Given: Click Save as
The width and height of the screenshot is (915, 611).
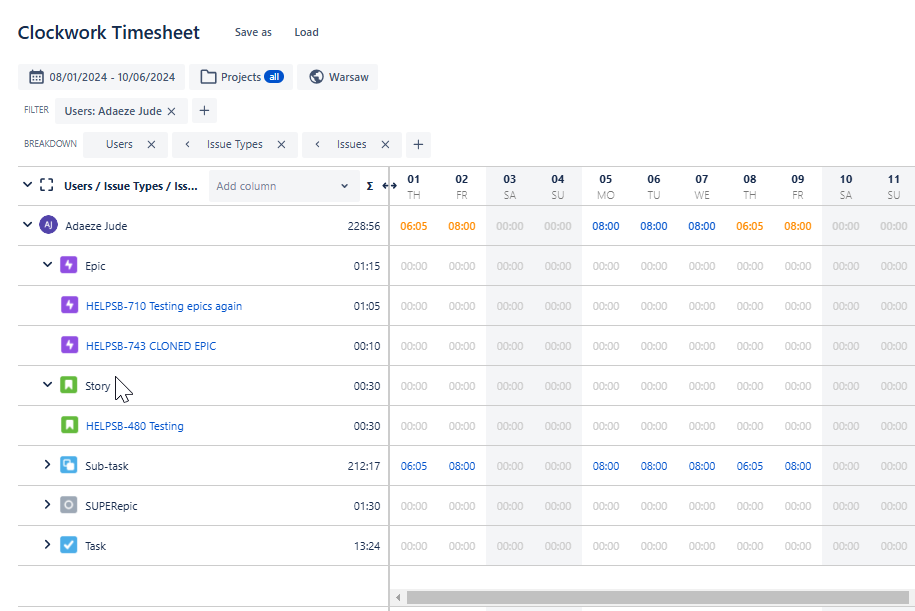Looking at the screenshot, I should click(253, 33).
